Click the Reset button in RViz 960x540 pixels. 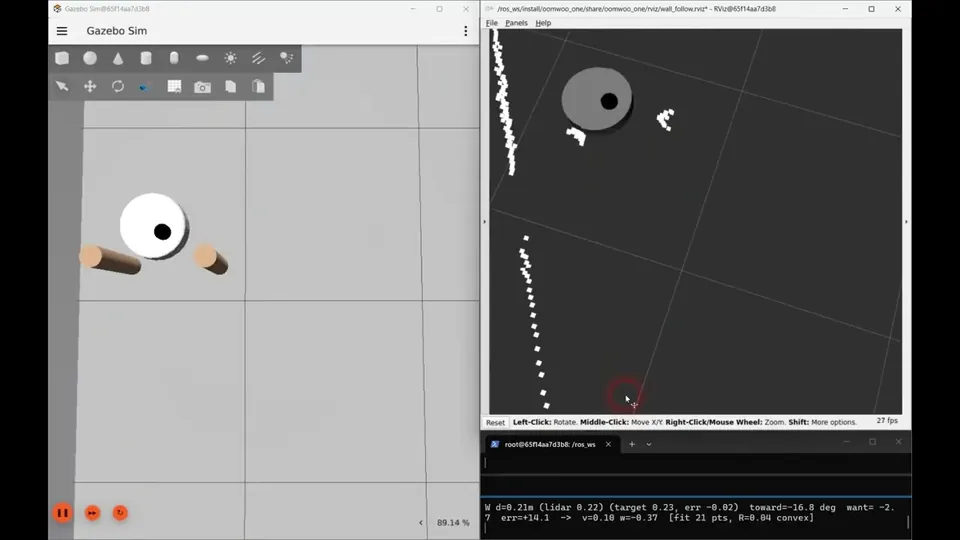[x=495, y=422]
